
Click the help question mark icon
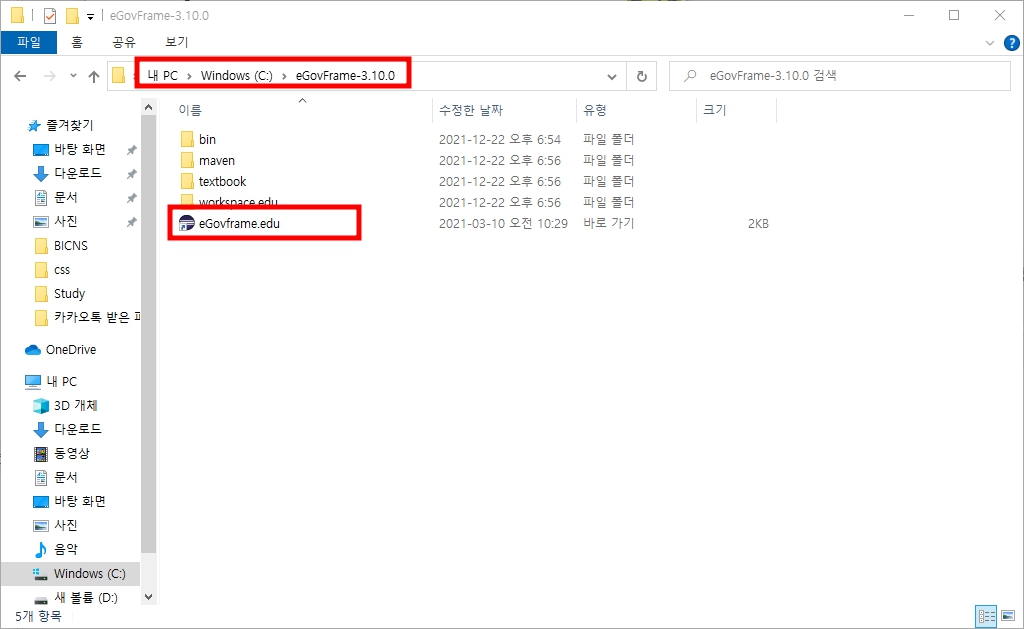[x=1012, y=43]
